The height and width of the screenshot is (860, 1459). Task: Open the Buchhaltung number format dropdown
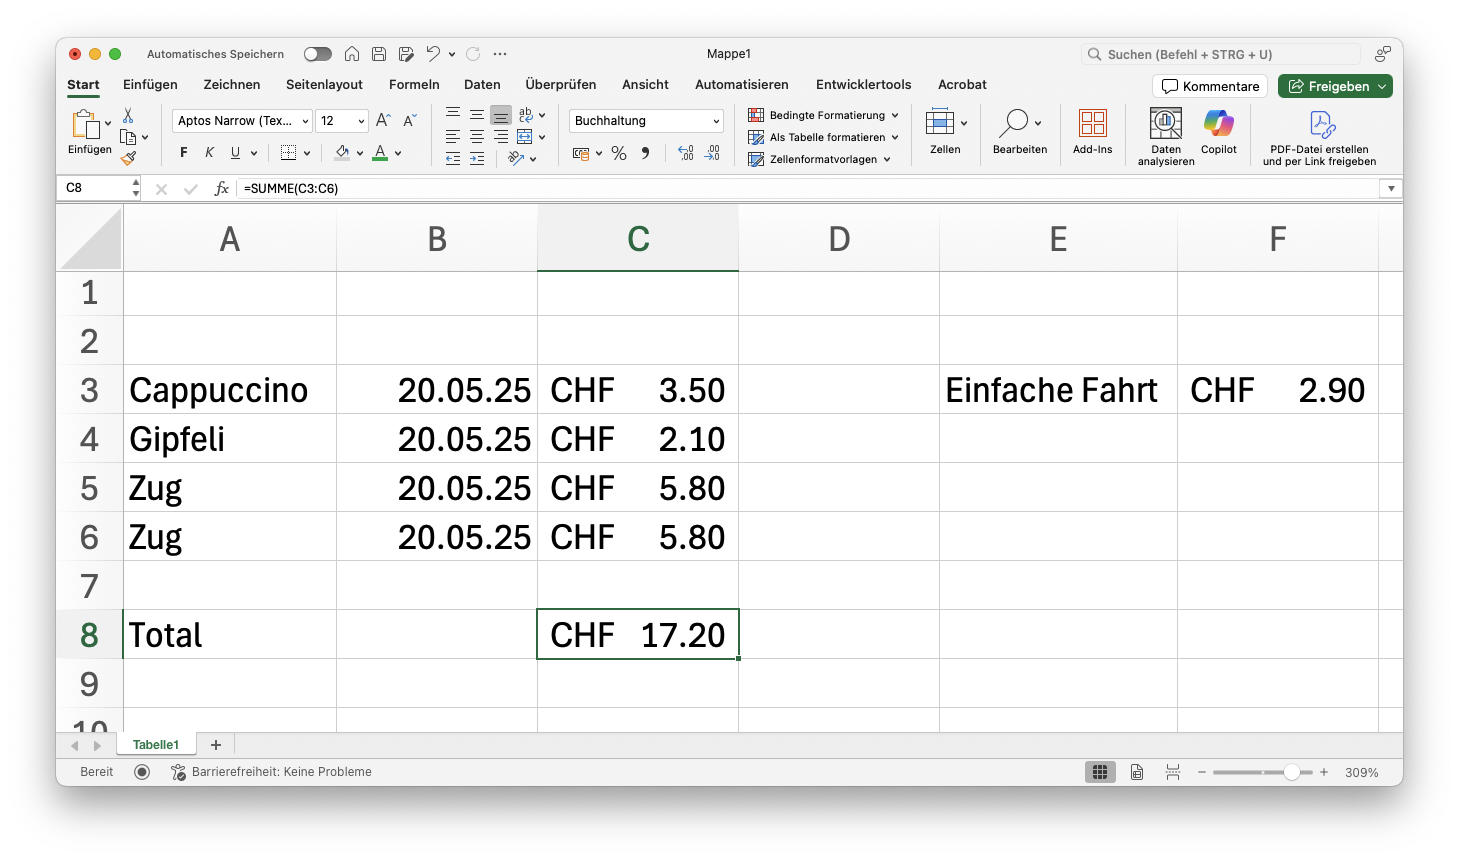pyautogui.click(x=716, y=121)
